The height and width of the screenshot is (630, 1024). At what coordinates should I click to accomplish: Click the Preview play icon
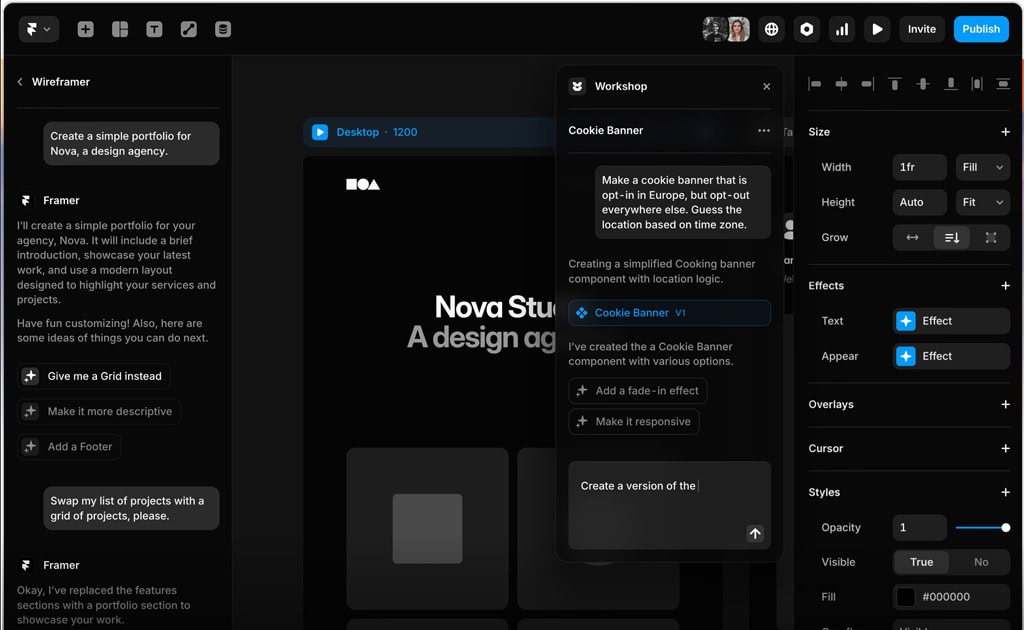[877, 29]
